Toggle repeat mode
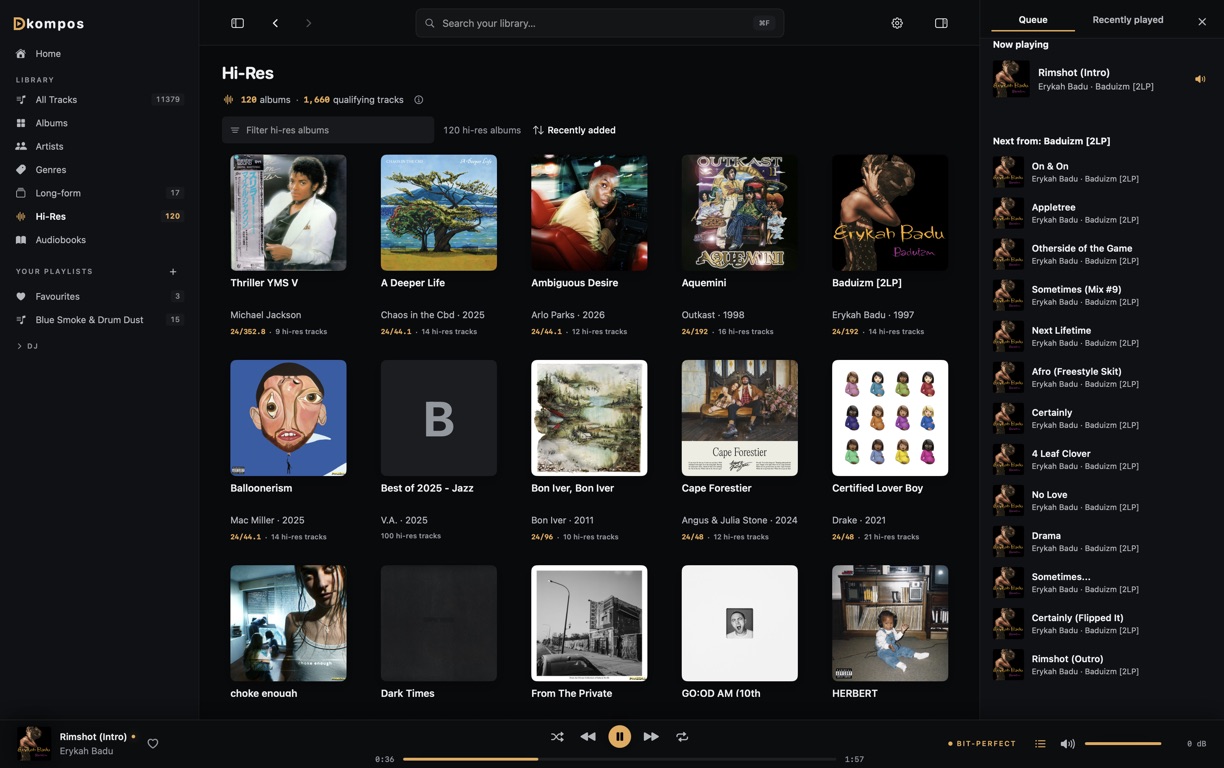 click(x=682, y=737)
